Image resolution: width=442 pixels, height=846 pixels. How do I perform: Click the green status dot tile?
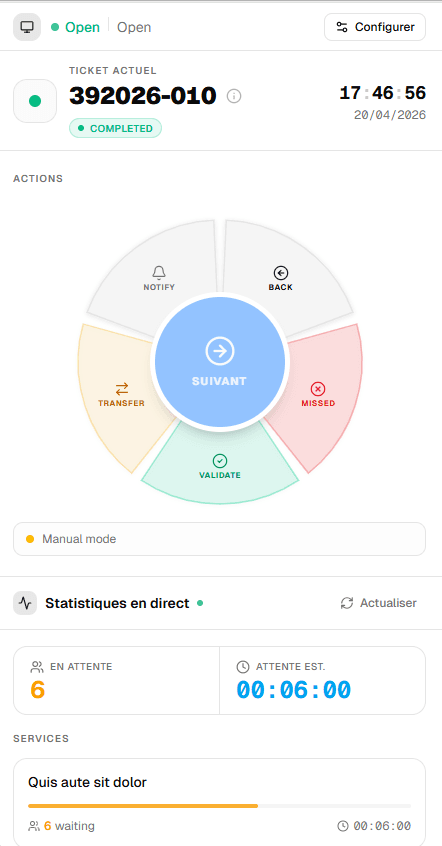(35, 101)
